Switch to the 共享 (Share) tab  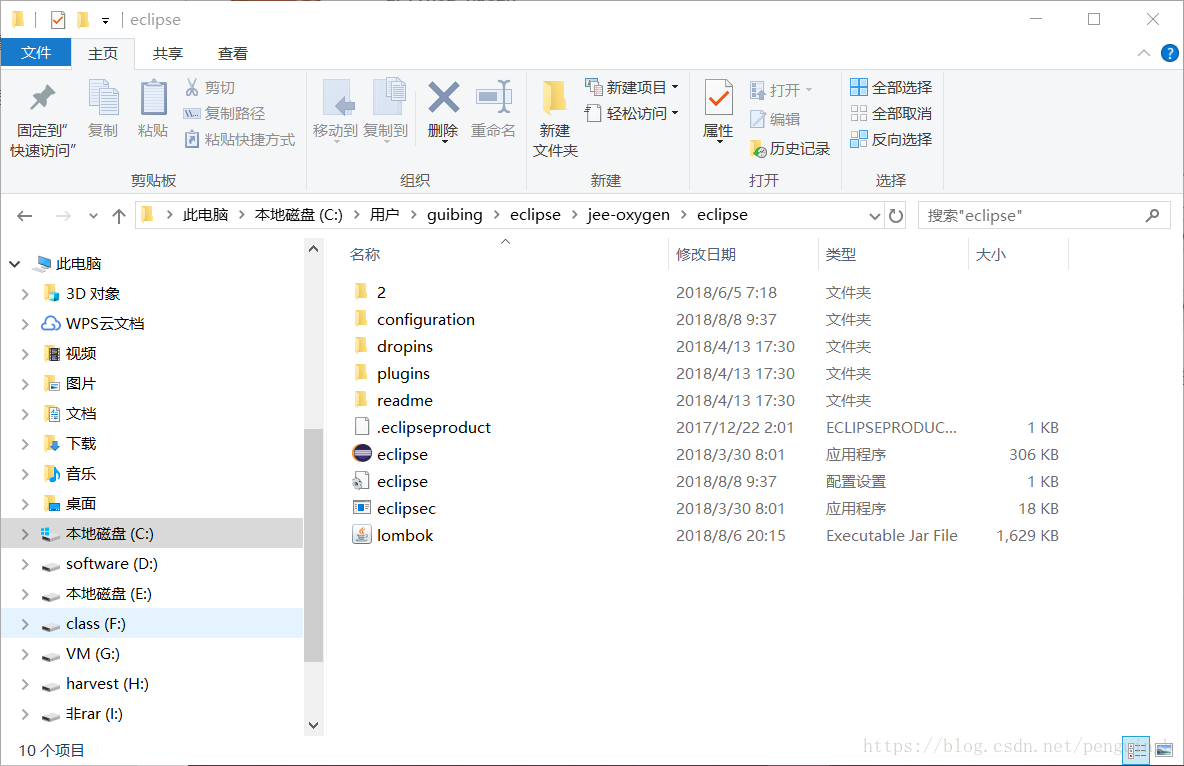tap(168, 54)
